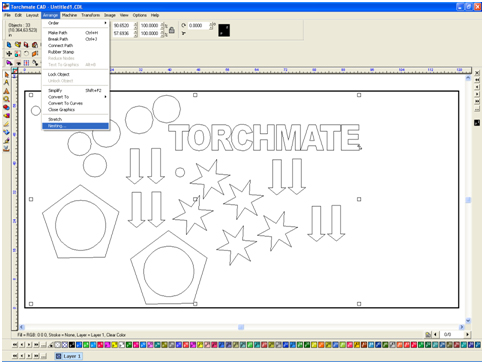Click the ruler origin corner icon

pyautogui.click(x=15, y=70)
